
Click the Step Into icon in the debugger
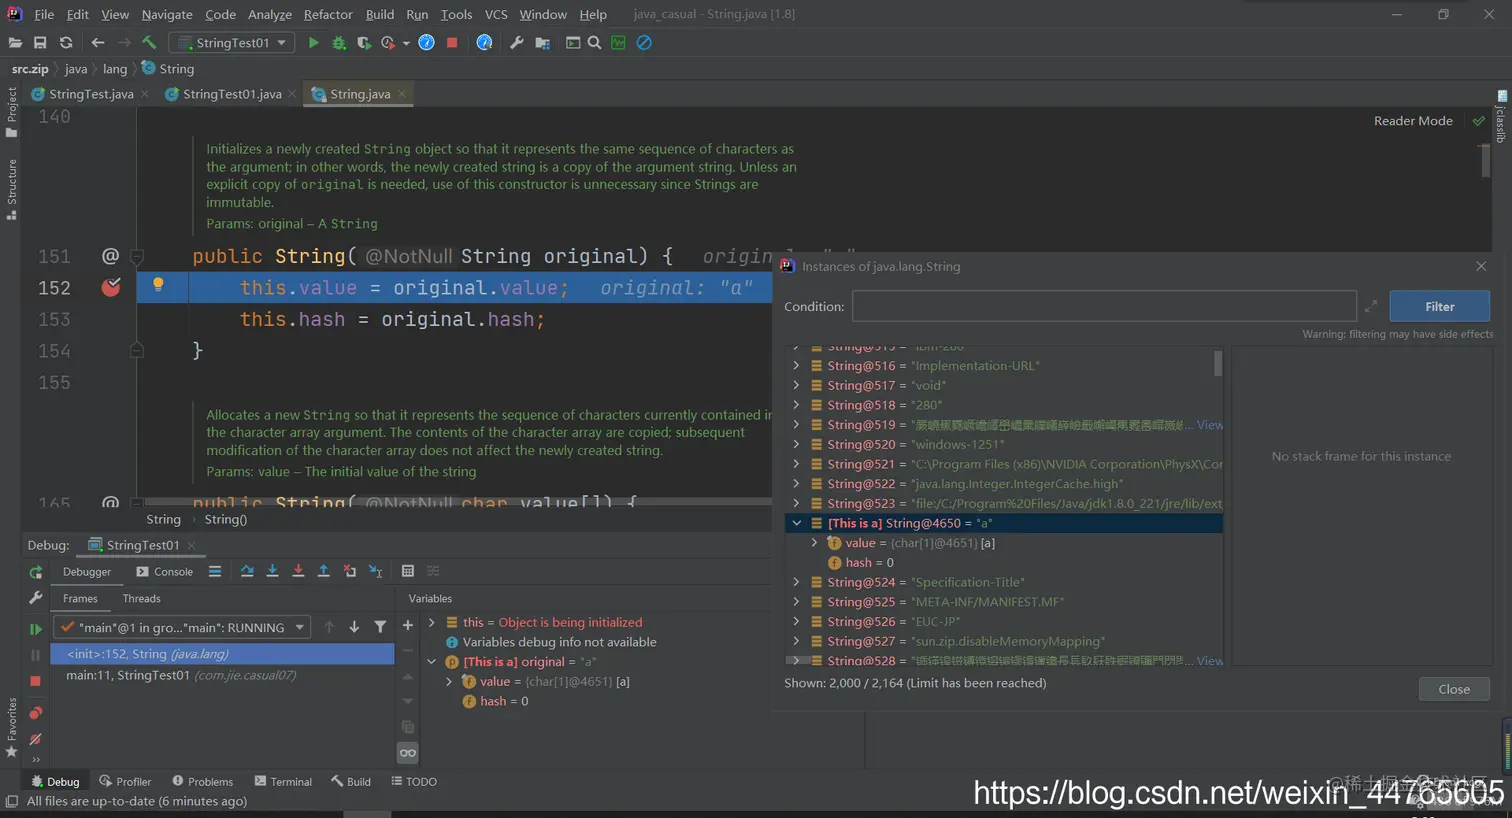coord(272,571)
